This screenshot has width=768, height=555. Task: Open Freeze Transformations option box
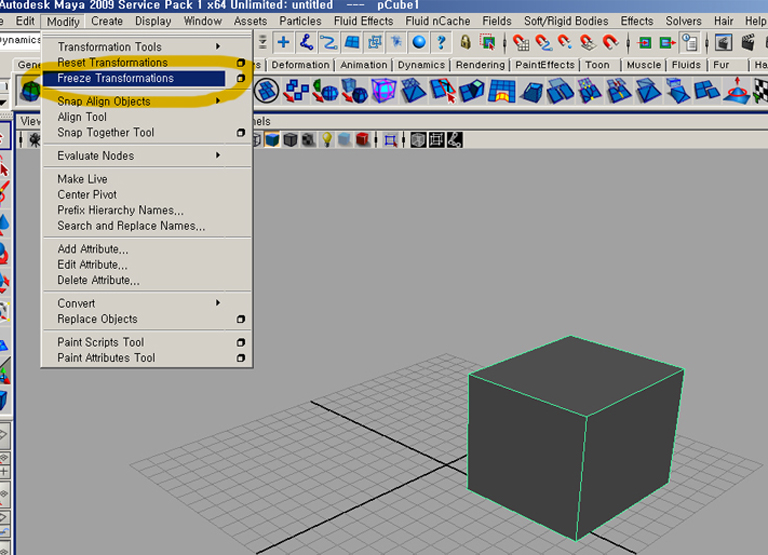pyautogui.click(x=240, y=78)
